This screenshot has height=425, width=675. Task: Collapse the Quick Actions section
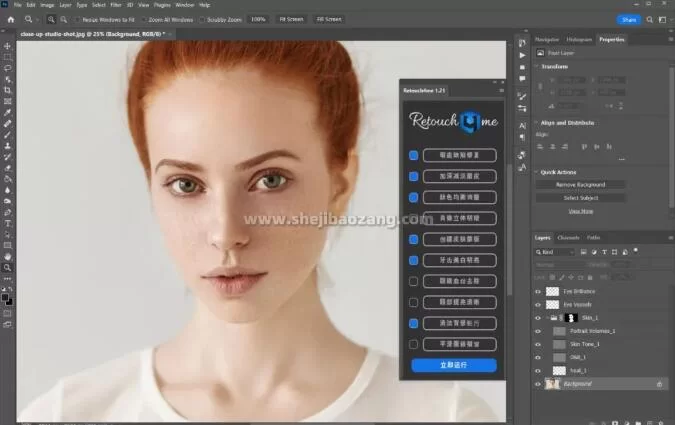(536, 171)
